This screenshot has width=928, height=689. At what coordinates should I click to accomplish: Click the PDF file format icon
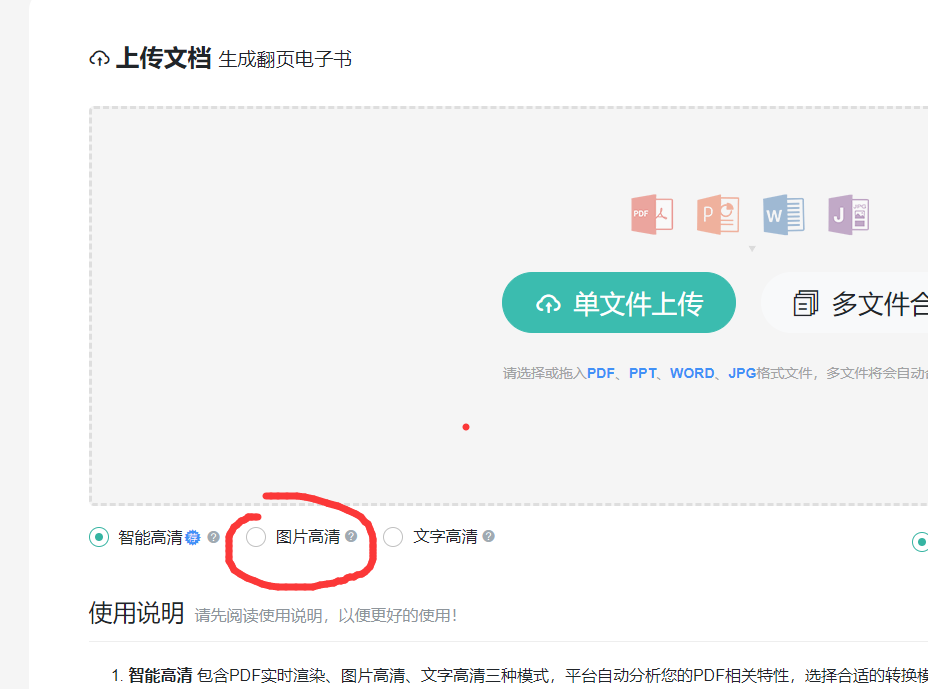[x=652, y=215]
